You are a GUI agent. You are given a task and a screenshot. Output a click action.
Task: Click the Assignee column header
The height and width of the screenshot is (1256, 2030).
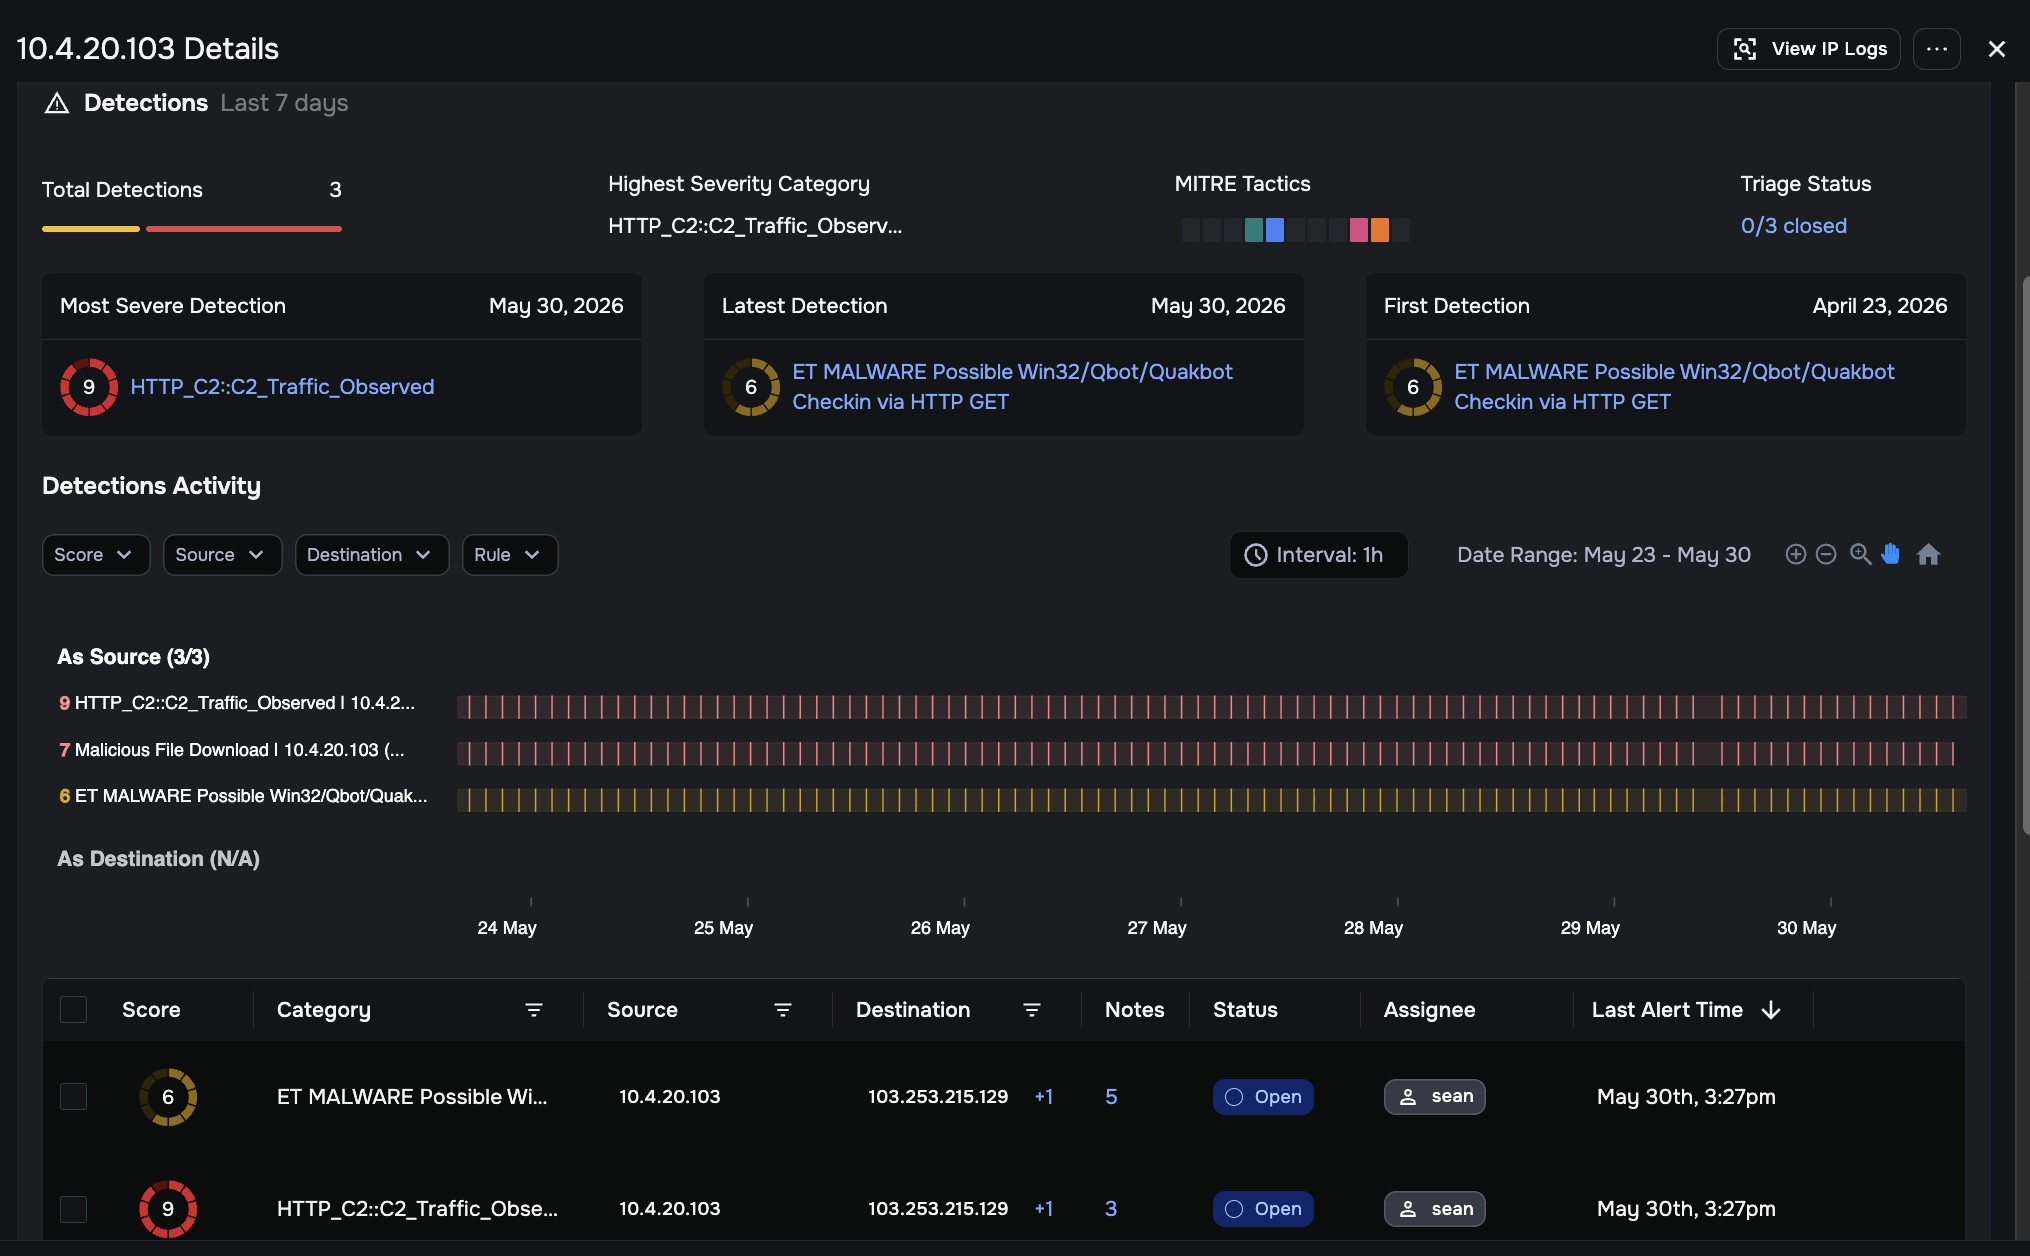[1429, 1010]
